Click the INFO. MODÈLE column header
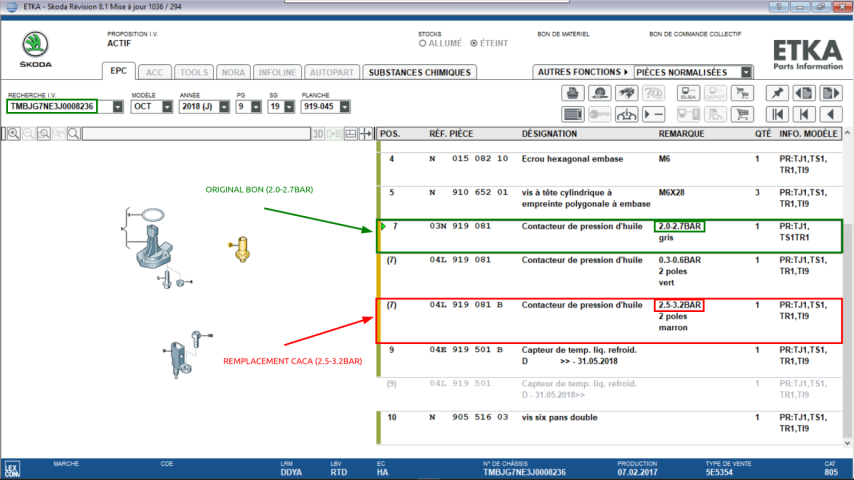The width and height of the screenshot is (854, 480). pos(808,133)
